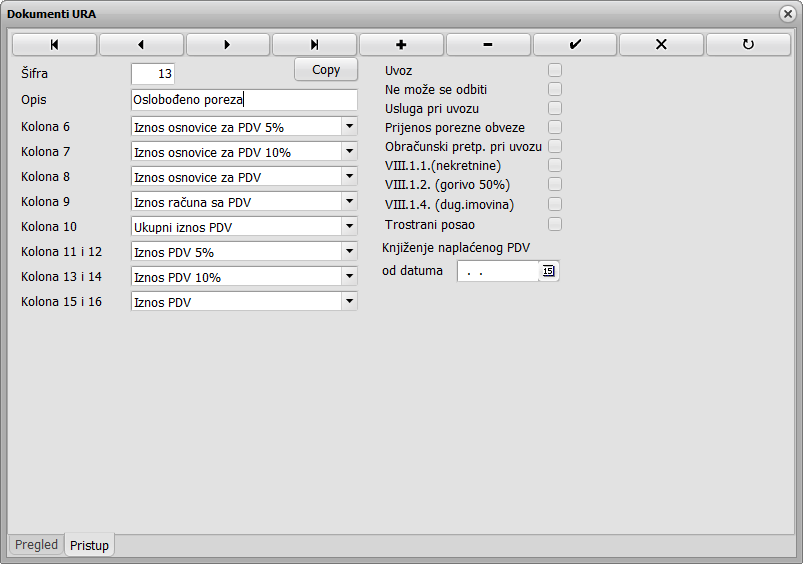Switch to the Pregled tab
The image size is (803, 564).
coord(36,544)
